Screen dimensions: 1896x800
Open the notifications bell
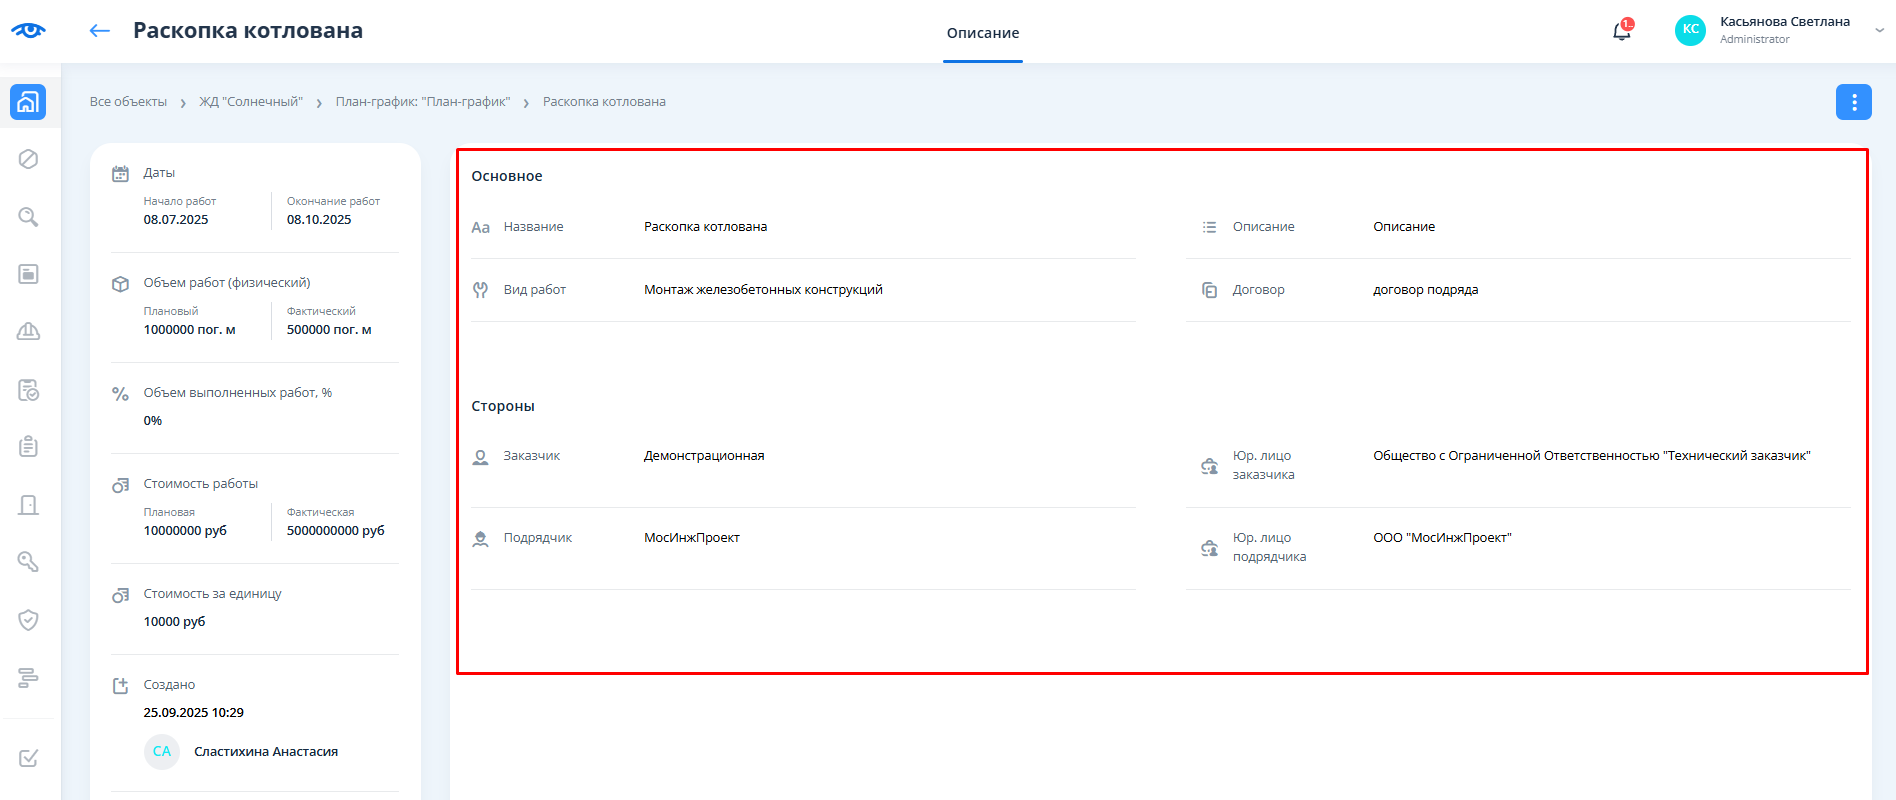pyautogui.click(x=1621, y=31)
